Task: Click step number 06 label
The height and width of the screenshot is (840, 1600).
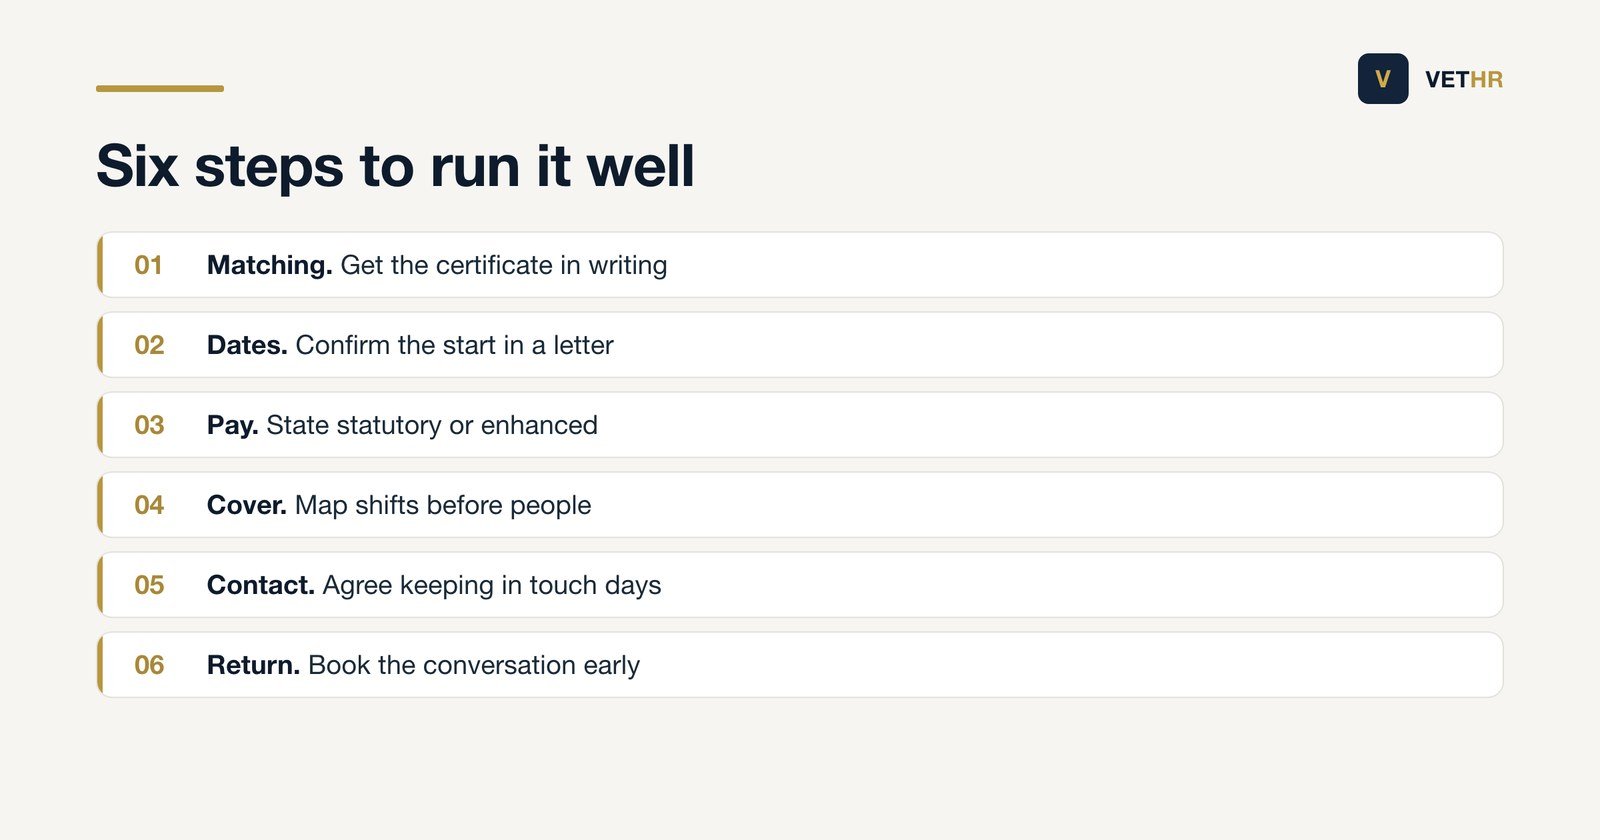Action: click(x=149, y=665)
